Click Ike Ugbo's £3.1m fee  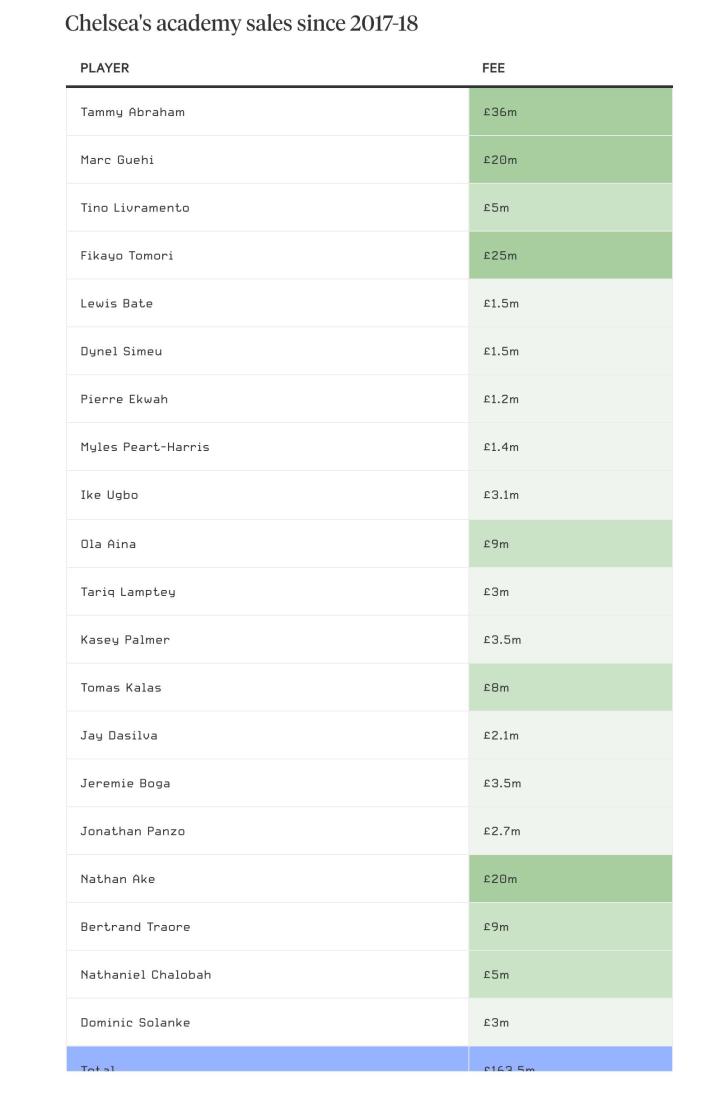501,495
